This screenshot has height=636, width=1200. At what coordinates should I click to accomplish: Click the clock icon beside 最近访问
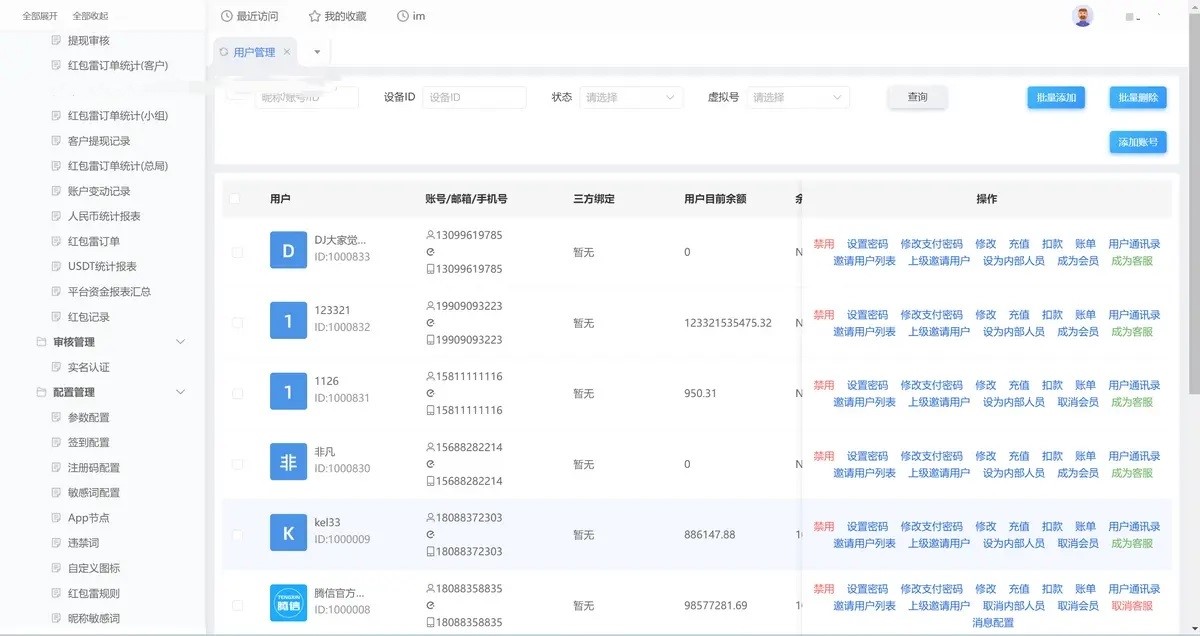pos(226,17)
